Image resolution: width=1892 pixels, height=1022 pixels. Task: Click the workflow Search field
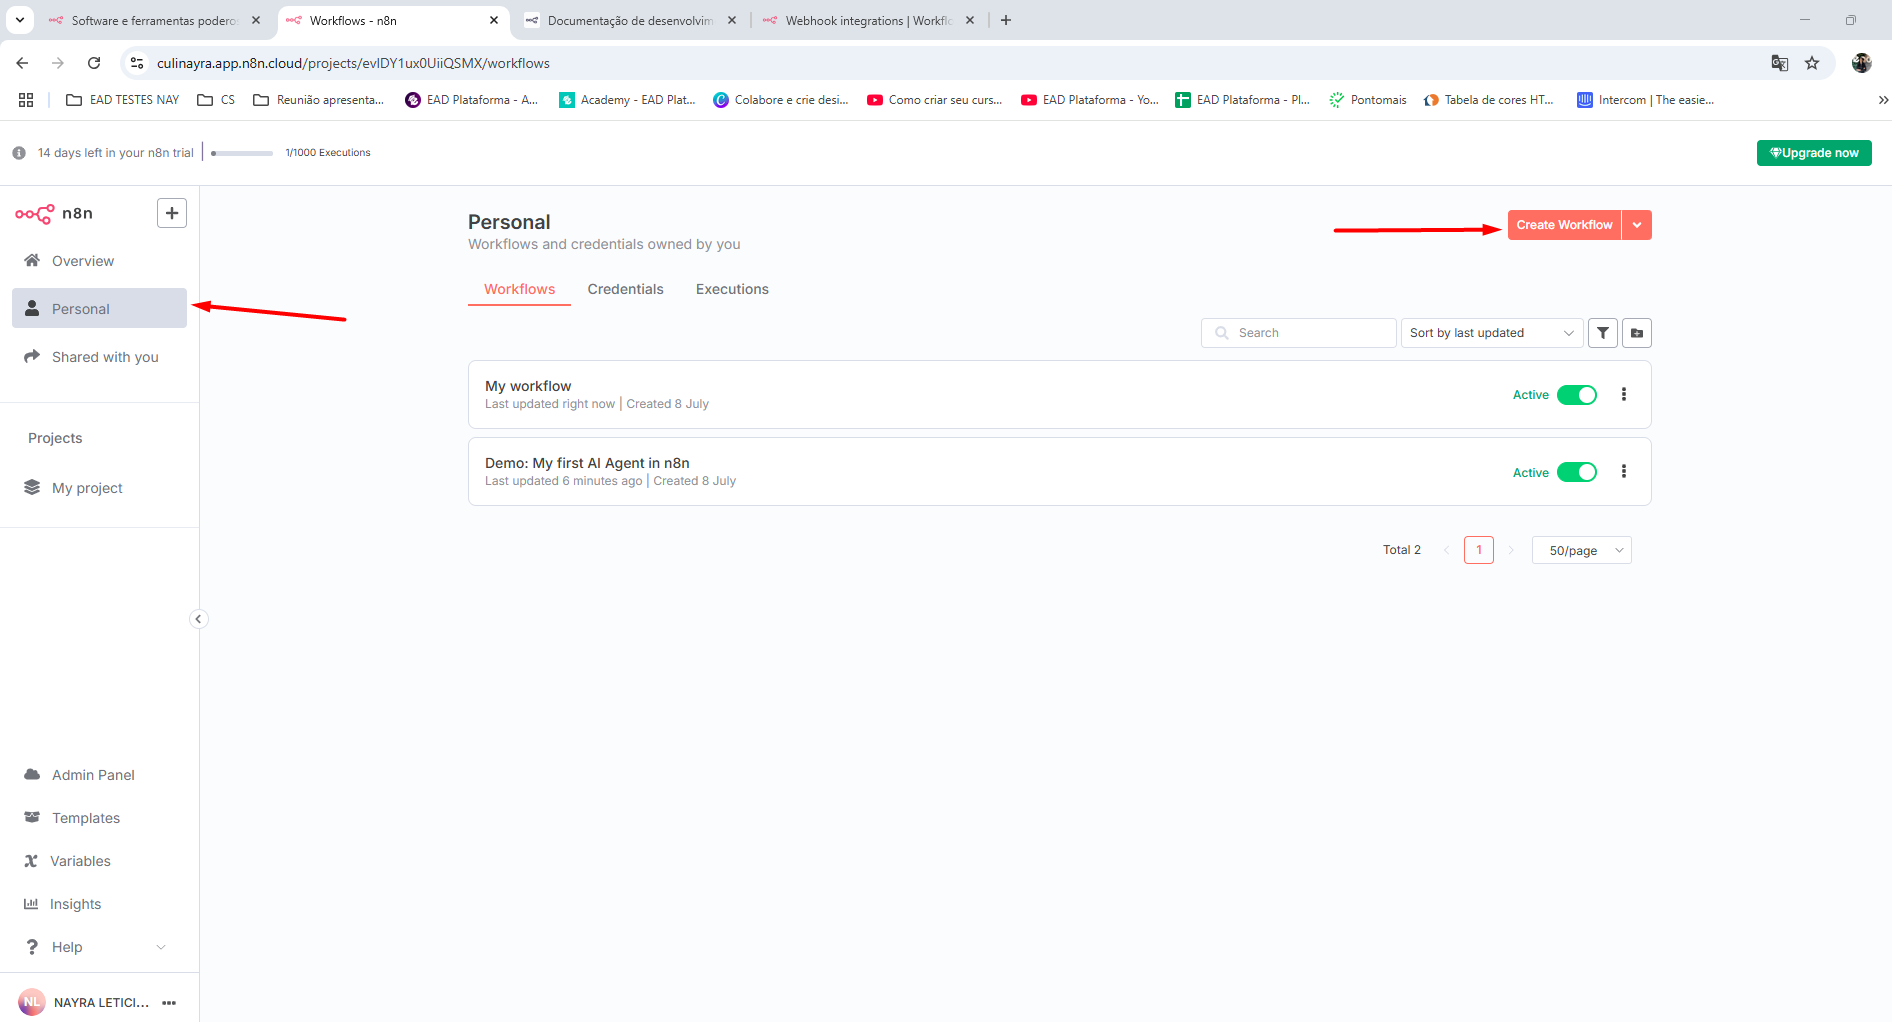click(1298, 333)
